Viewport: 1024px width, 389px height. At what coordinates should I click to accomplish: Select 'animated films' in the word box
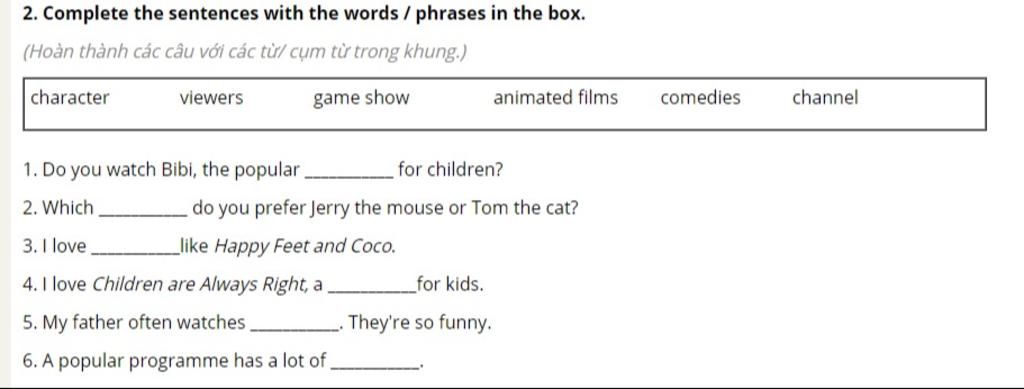pos(555,98)
